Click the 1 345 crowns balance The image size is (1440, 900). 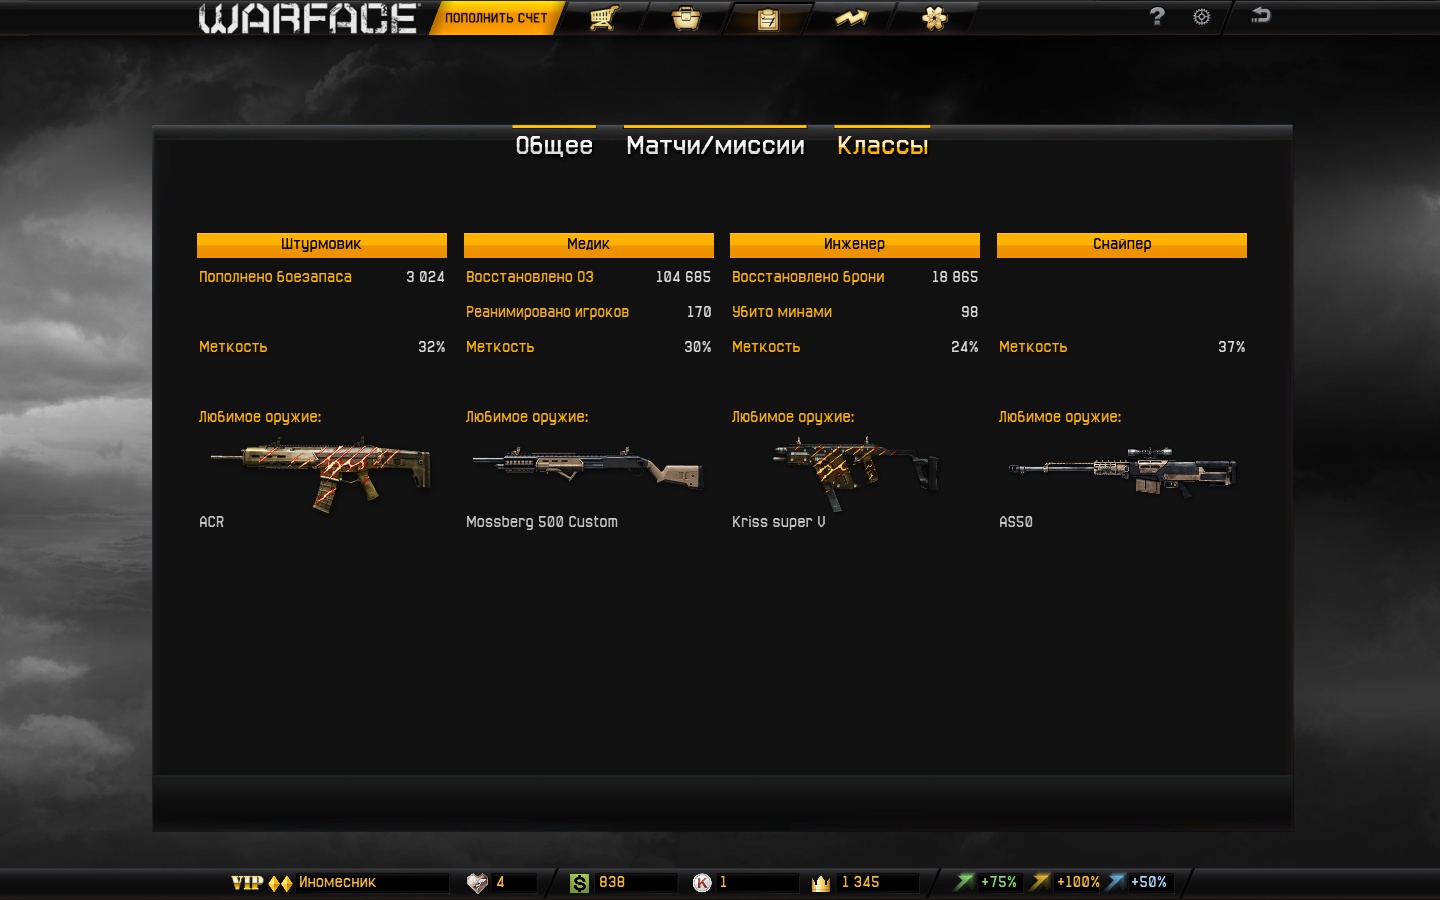click(860, 882)
